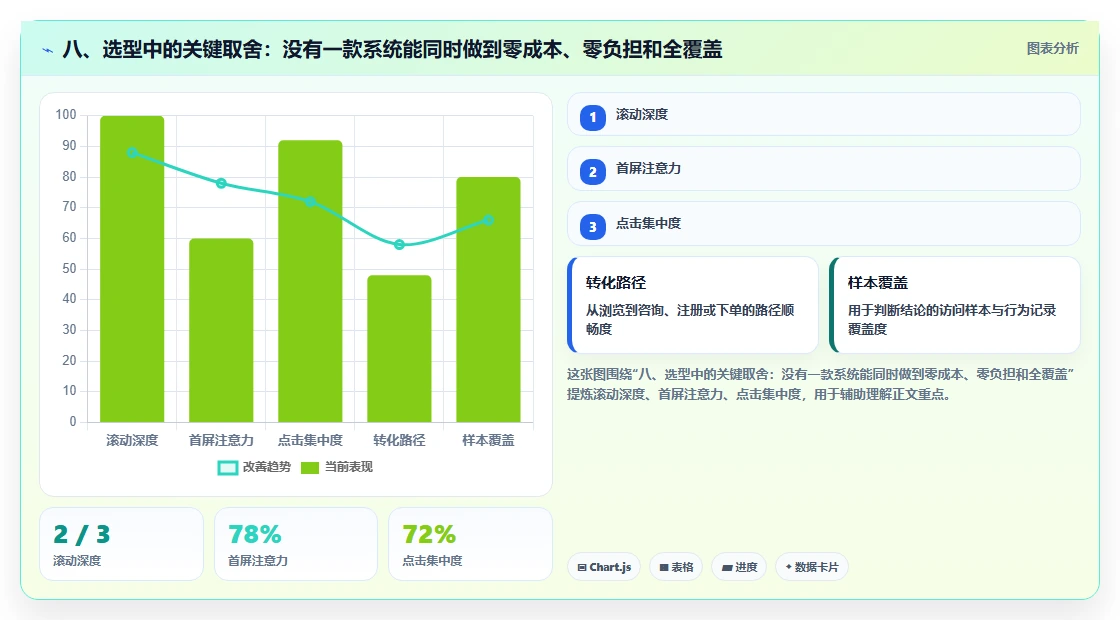Click the 78% 首屏注意力 stat card
Screen dimensions: 1120x620
(x=296, y=544)
